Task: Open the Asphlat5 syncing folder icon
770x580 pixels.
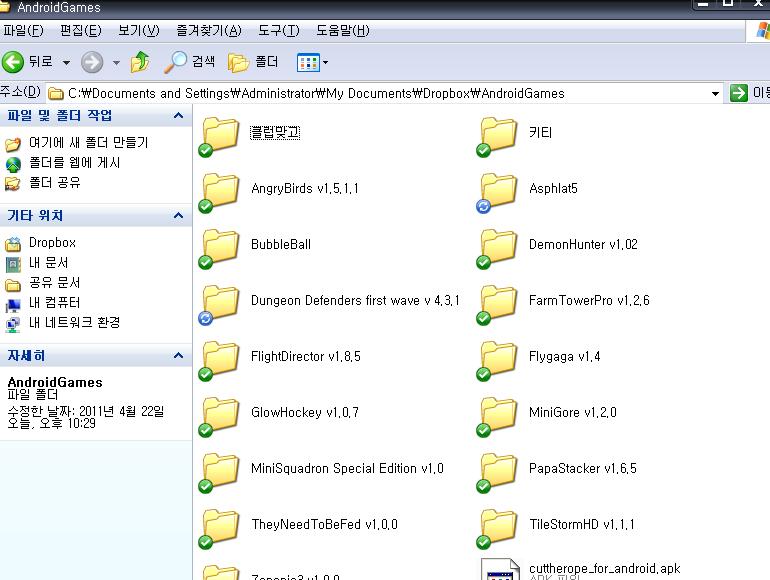Action: pos(497,193)
